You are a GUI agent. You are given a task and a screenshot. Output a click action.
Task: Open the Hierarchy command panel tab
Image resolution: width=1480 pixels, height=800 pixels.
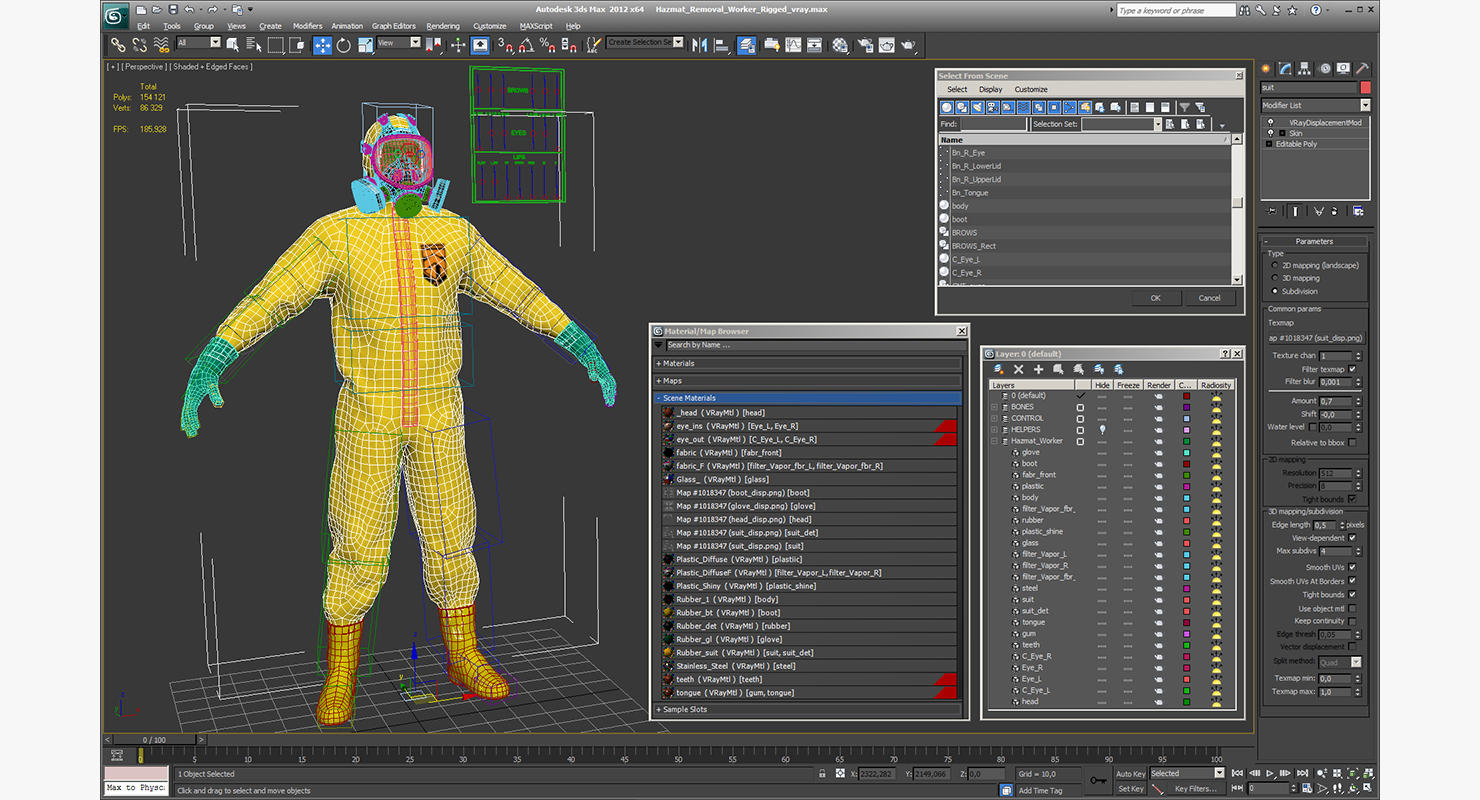(1304, 68)
